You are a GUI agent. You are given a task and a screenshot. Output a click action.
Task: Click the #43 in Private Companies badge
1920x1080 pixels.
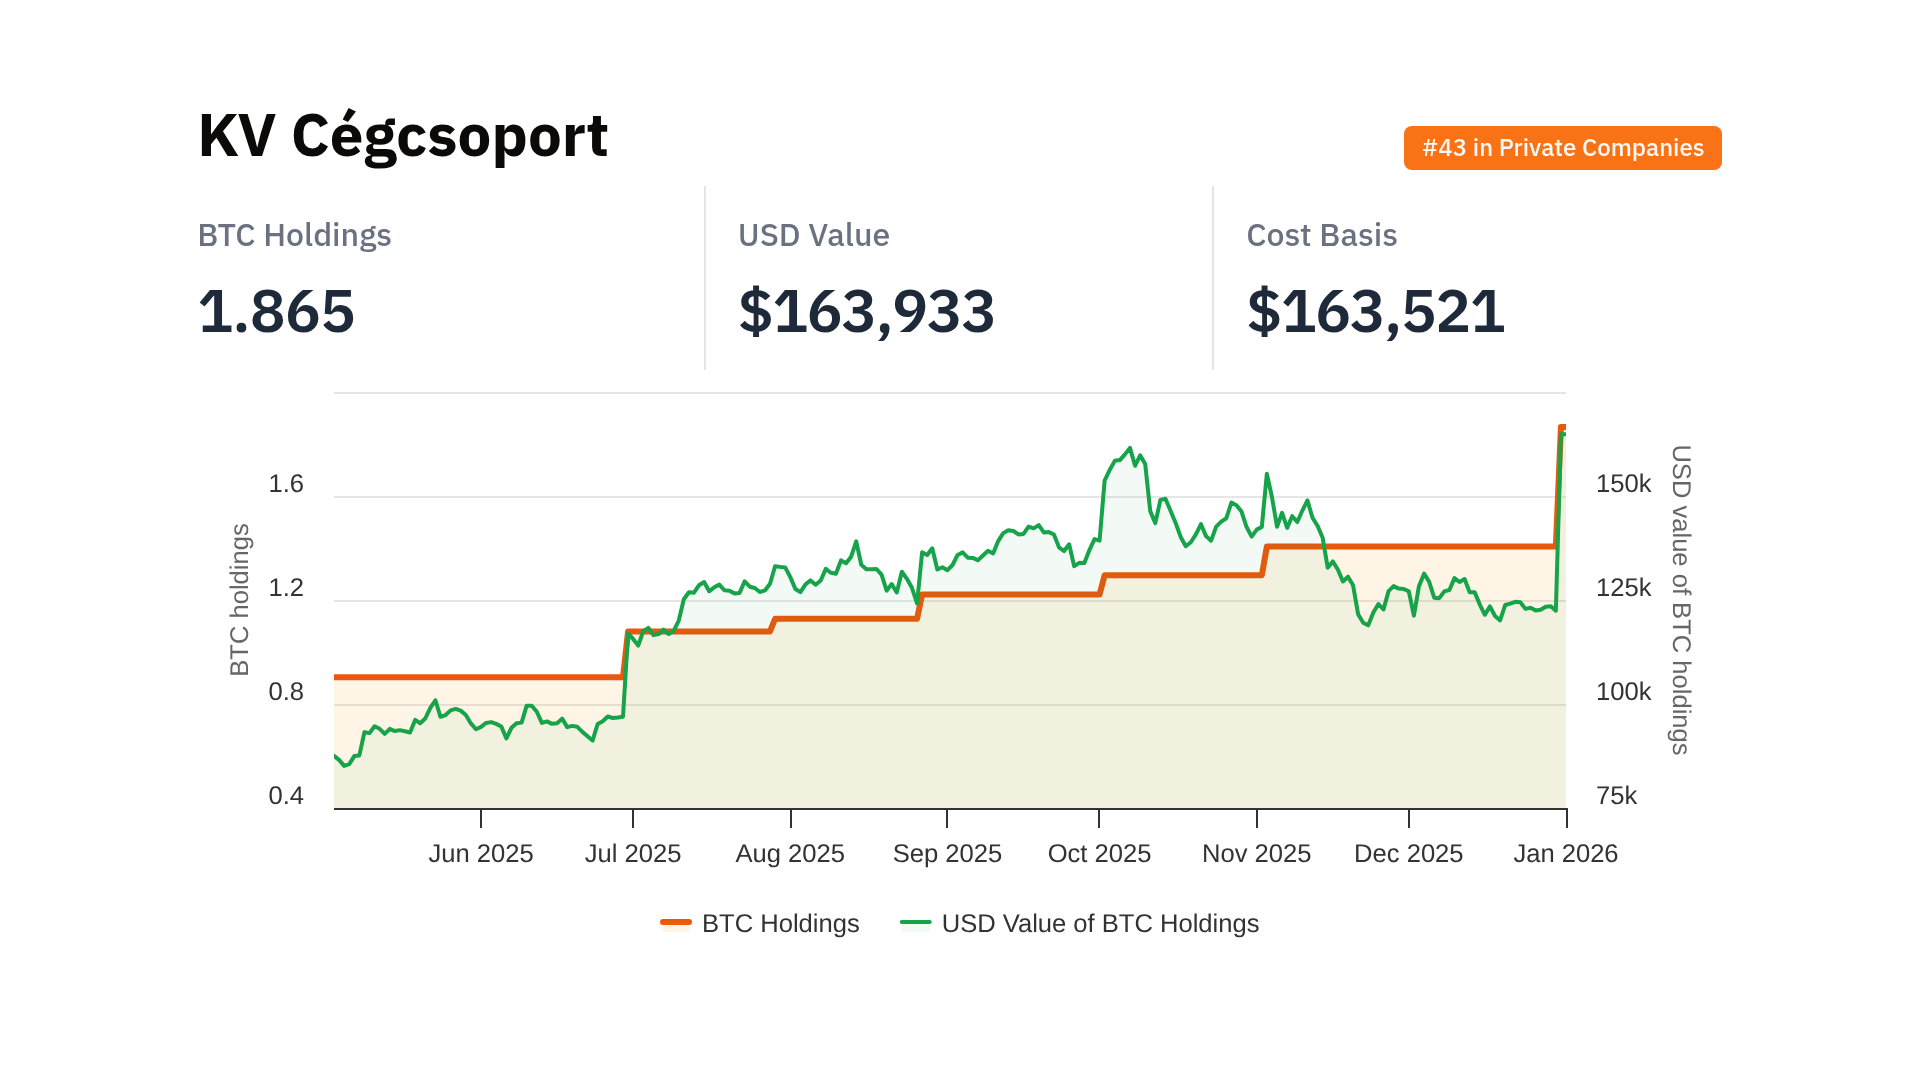point(1562,148)
